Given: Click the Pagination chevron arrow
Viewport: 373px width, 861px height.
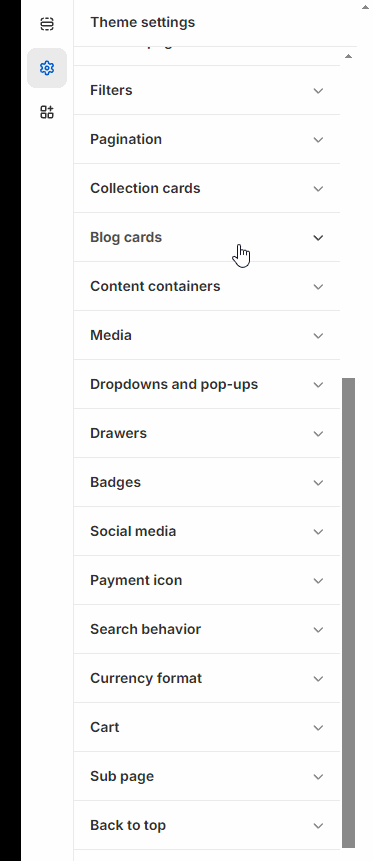Looking at the screenshot, I should [318, 139].
